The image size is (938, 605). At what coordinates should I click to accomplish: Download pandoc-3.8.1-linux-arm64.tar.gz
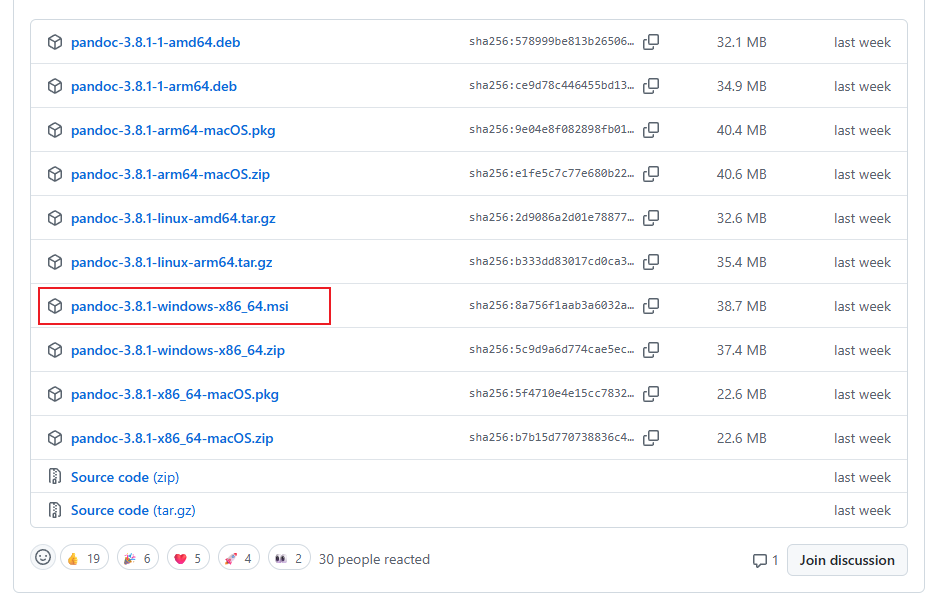point(172,262)
